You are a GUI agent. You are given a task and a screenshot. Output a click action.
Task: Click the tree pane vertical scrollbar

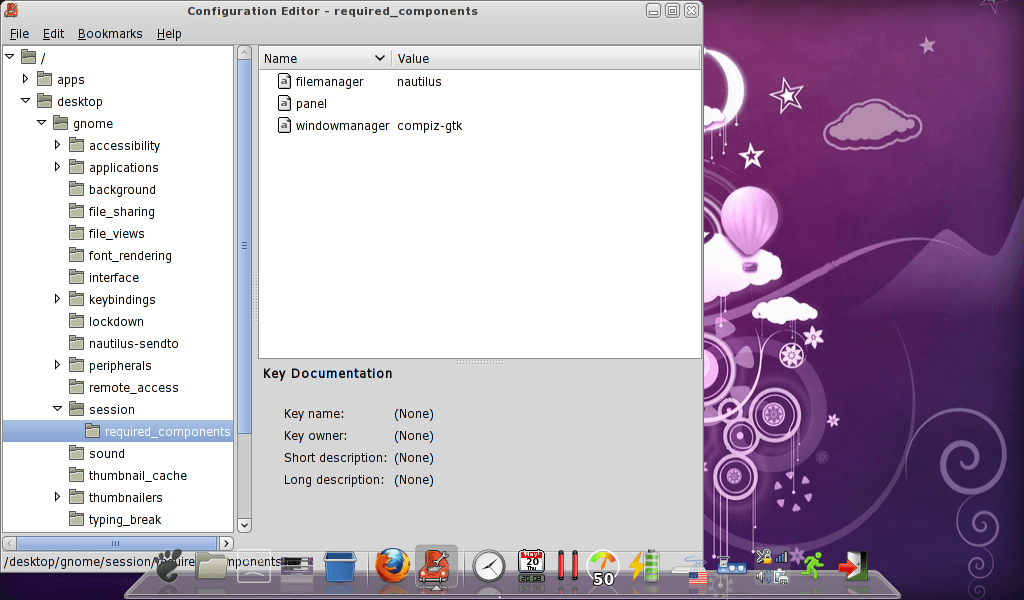(x=244, y=245)
